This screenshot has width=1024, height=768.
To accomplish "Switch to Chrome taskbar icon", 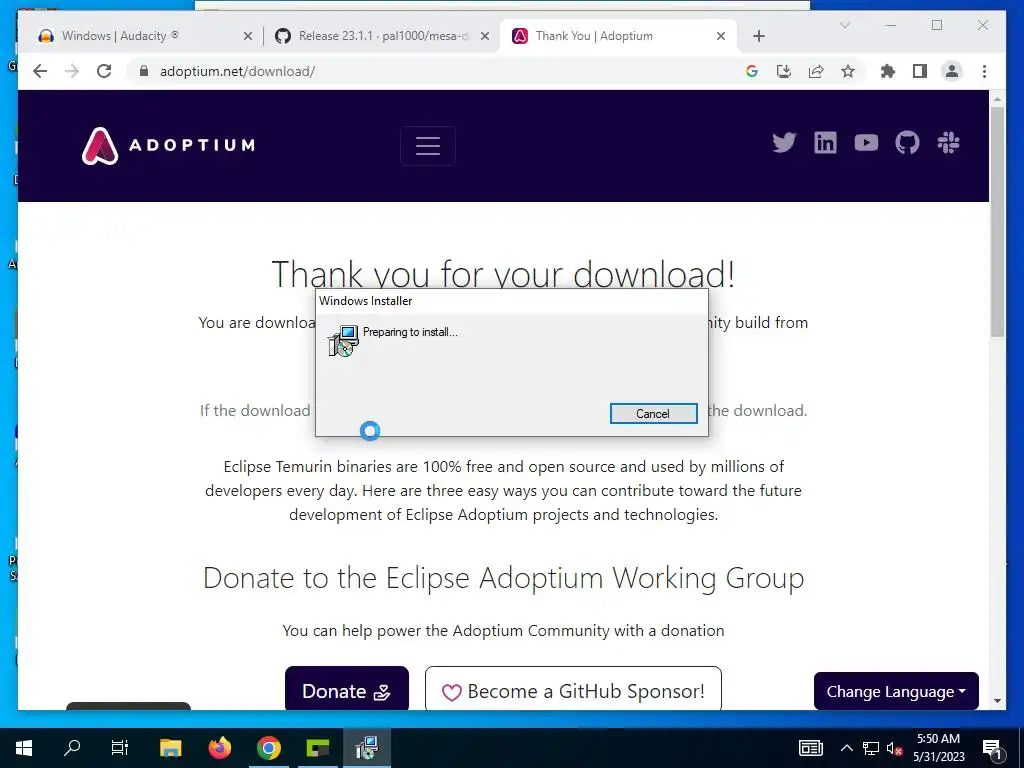I will click(x=268, y=748).
